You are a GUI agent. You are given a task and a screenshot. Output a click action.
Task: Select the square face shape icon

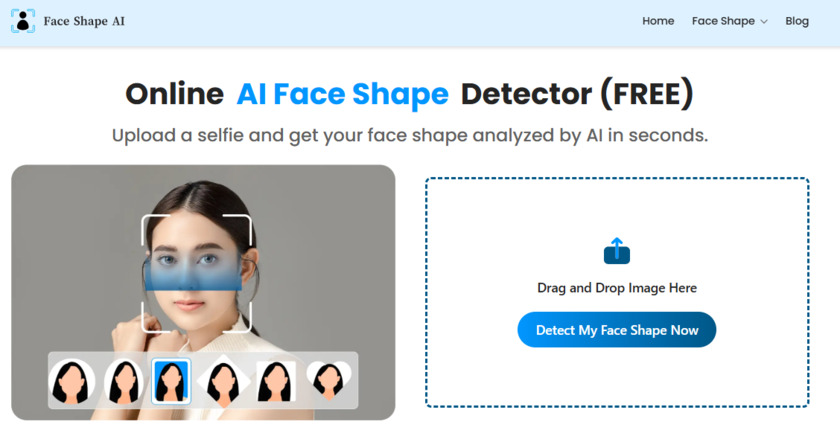tap(275, 381)
